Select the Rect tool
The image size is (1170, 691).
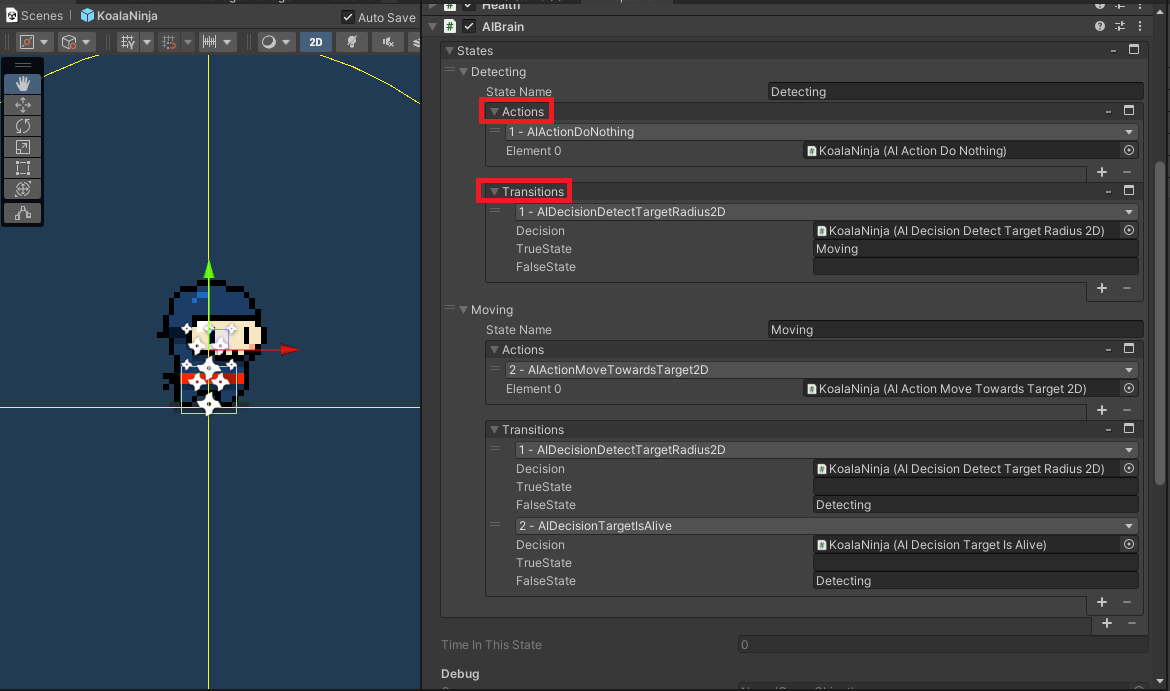click(x=22, y=168)
